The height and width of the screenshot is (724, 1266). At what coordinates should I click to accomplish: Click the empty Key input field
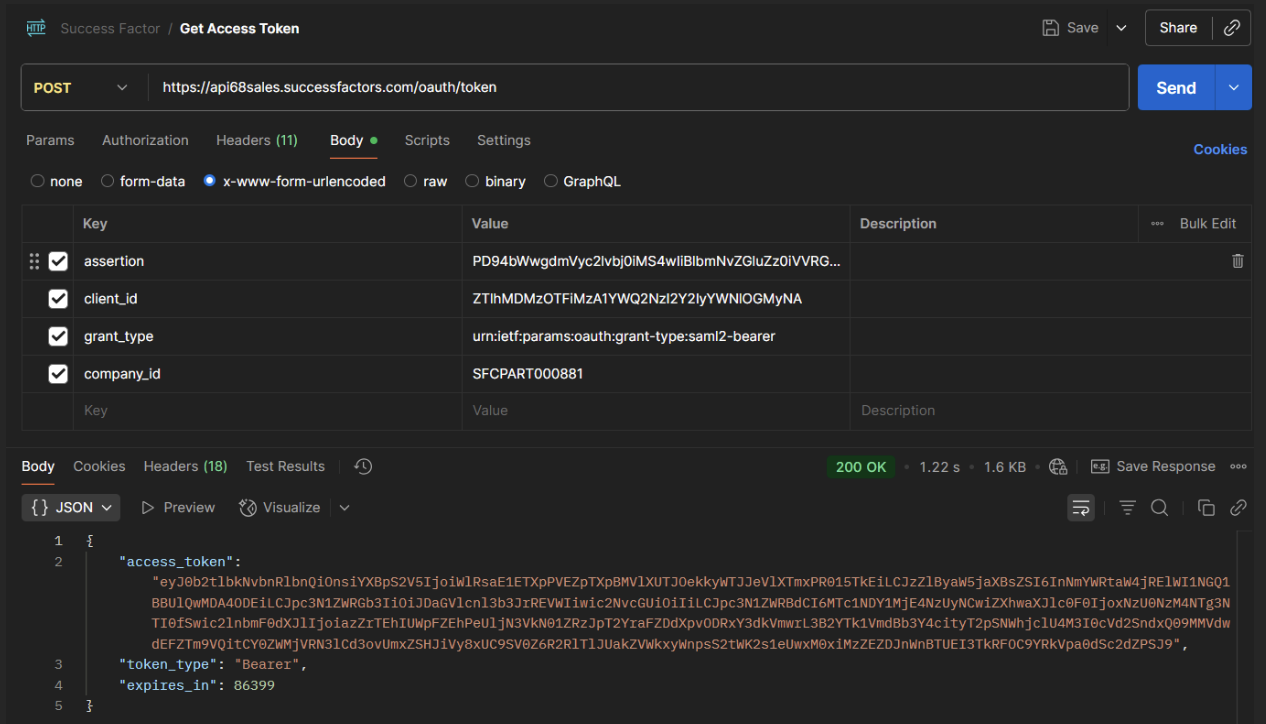click(x=268, y=411)
